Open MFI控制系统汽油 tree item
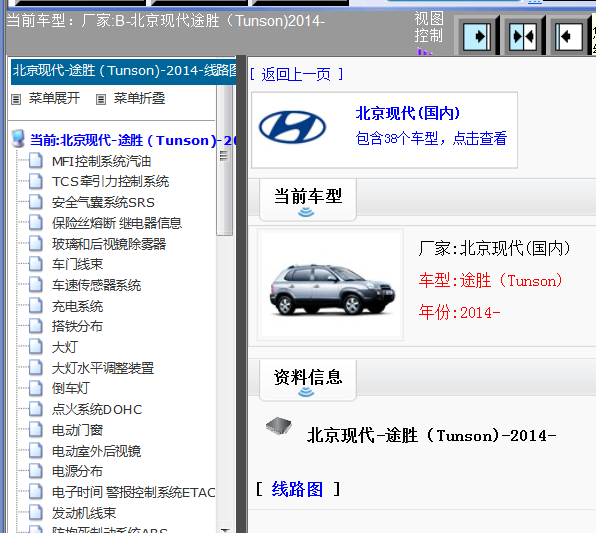This screenshot has height=533, width=596. (x=101, y=161)
